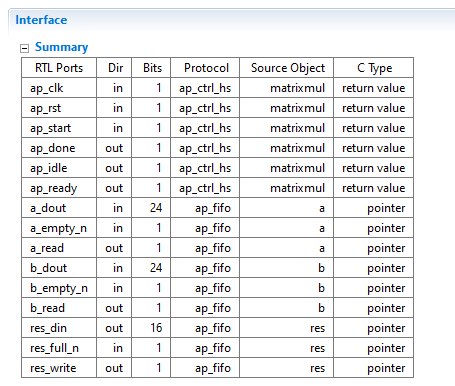Click the 'out' direction in res_write row
The image size is (455, 386).
114,368
